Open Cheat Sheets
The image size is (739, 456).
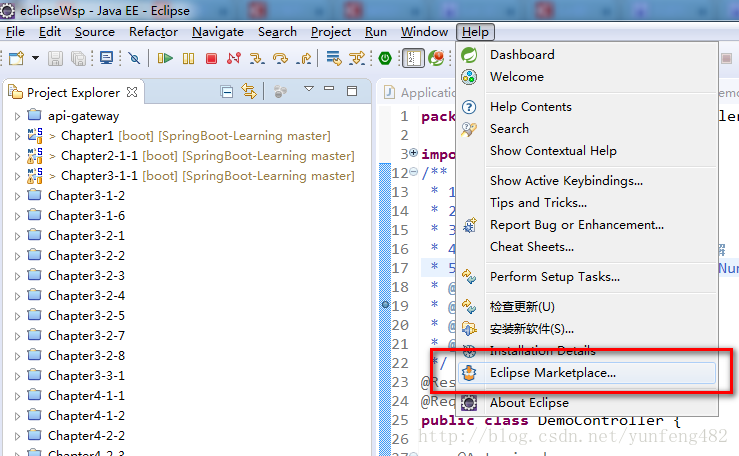click(x=587, y=247)
